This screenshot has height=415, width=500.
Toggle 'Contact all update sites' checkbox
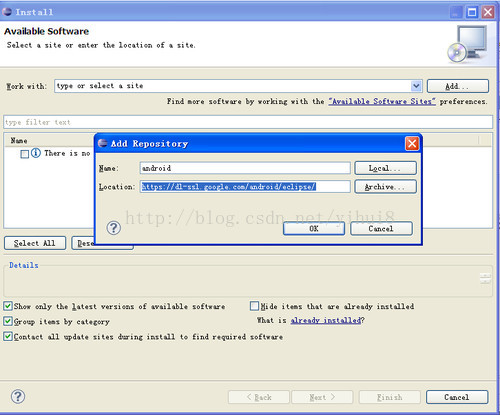[x=8, y=336]
